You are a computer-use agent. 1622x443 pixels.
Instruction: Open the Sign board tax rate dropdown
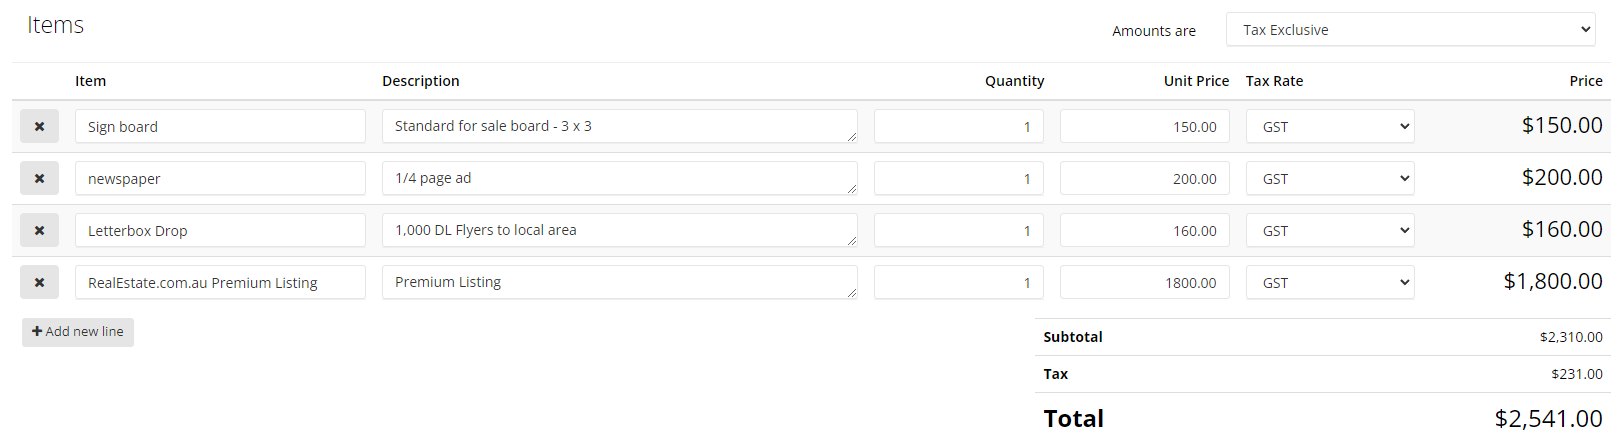coord(1330,127)
